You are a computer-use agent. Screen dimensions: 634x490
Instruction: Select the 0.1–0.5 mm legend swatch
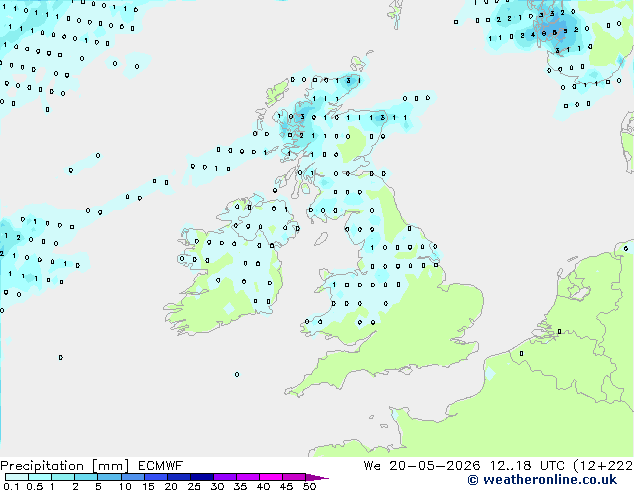pyautogui.click(x=17, y=477)
